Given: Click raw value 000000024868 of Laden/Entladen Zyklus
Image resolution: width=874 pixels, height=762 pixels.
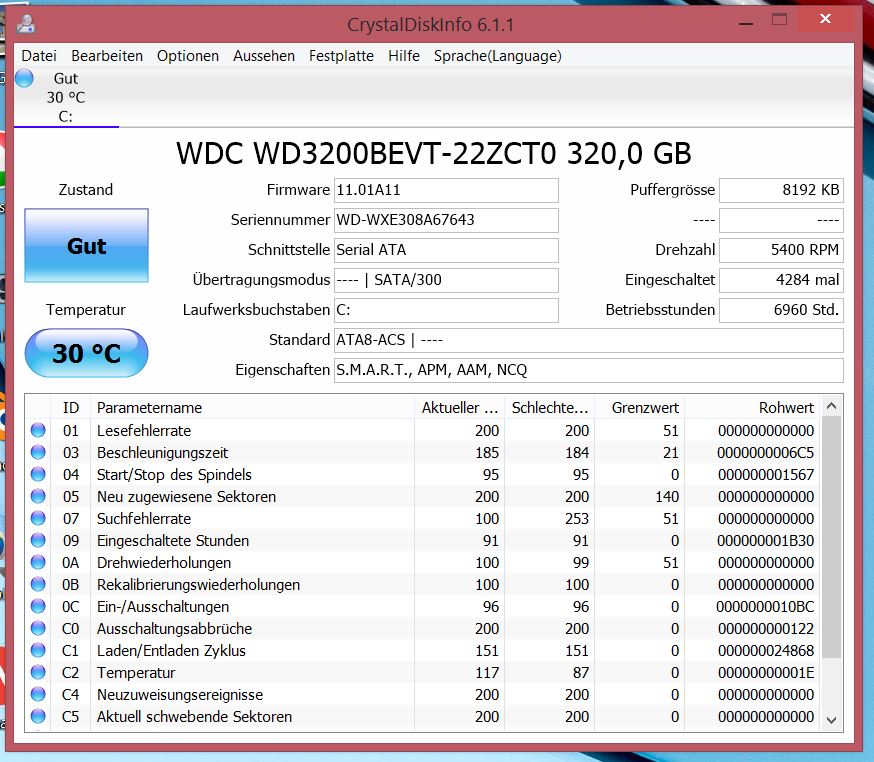Looking at the screenshot, I should pyautogui.click(x=765, y=651).
